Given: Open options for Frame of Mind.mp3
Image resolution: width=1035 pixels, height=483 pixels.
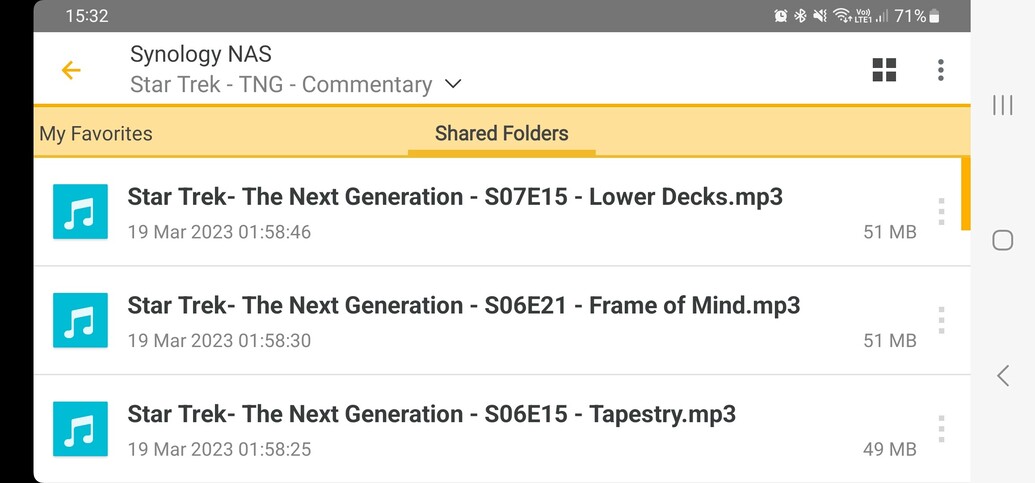Looking at the screenshot, I should 941,320.
